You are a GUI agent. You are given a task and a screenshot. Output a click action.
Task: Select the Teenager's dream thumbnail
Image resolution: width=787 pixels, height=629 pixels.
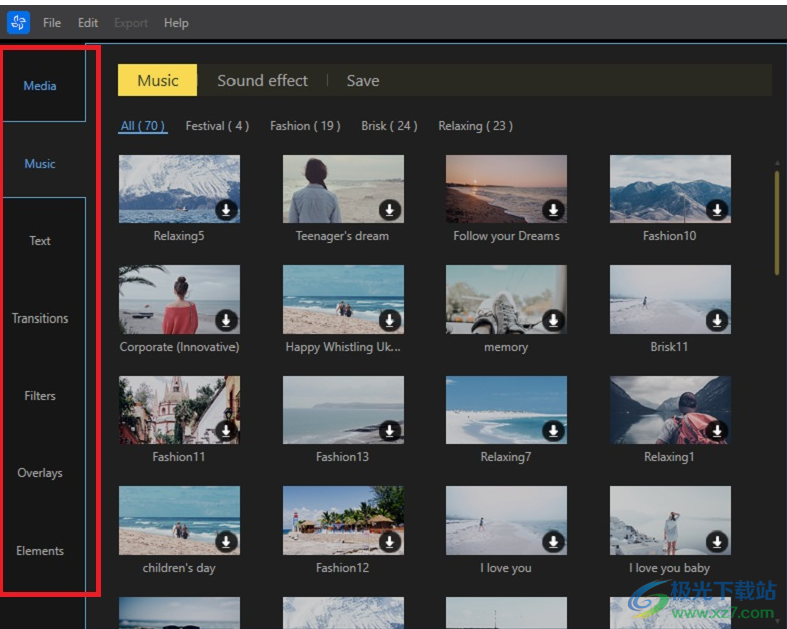point(343,189)
